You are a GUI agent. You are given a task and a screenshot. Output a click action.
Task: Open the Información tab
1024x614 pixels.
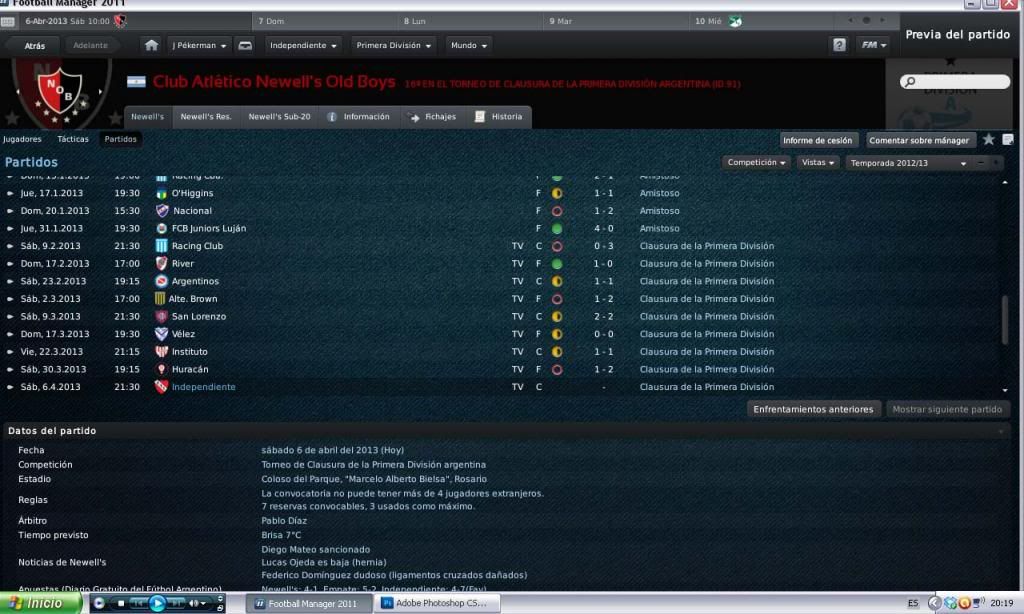pos(359,117)
